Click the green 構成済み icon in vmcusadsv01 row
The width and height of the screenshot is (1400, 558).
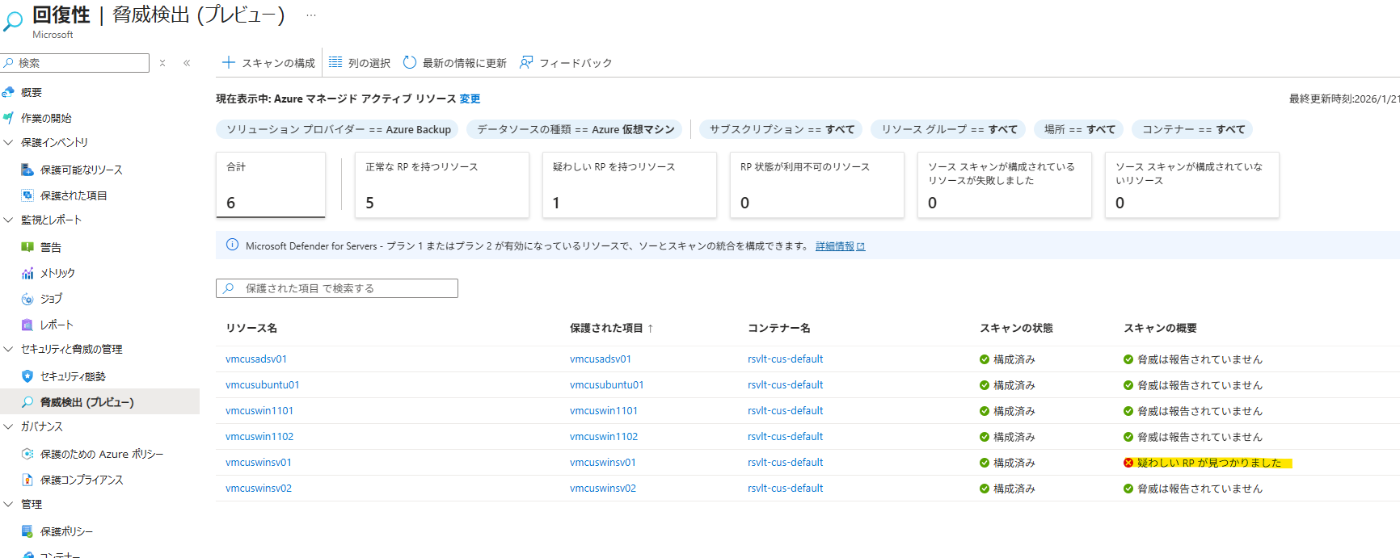[x=985, y=359]
